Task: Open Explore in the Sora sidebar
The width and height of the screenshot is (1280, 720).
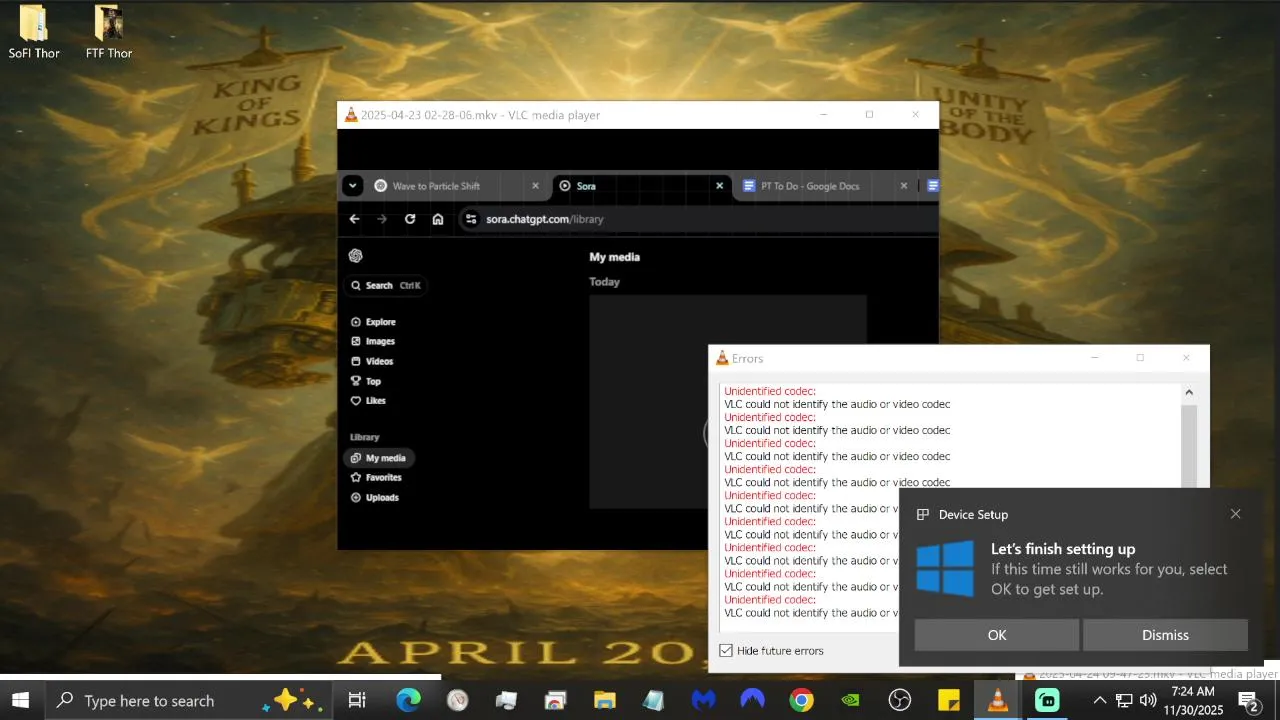Action: coord(373,322)
